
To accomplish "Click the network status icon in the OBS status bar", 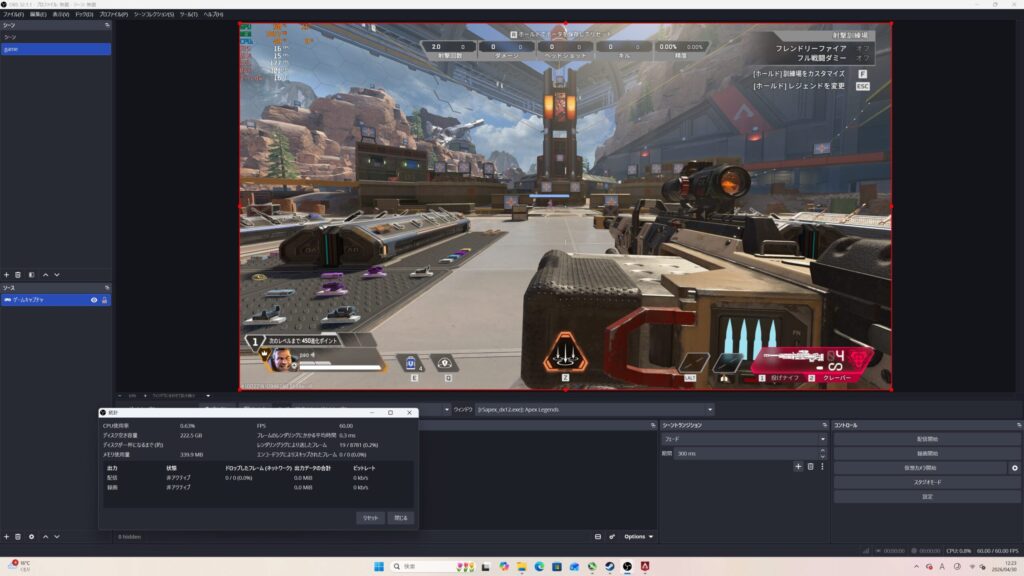I will click(866, 551).
